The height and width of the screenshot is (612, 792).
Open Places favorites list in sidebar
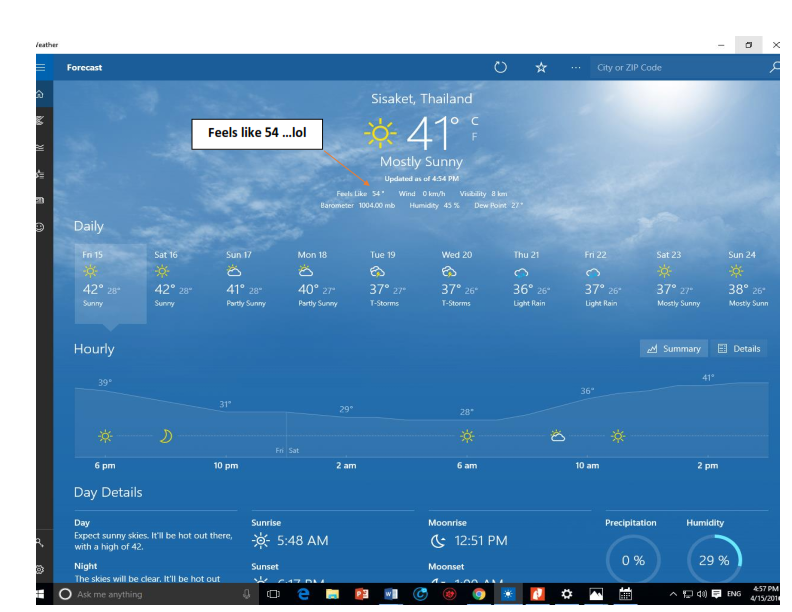pyautogui.click(x=40, y=174)
